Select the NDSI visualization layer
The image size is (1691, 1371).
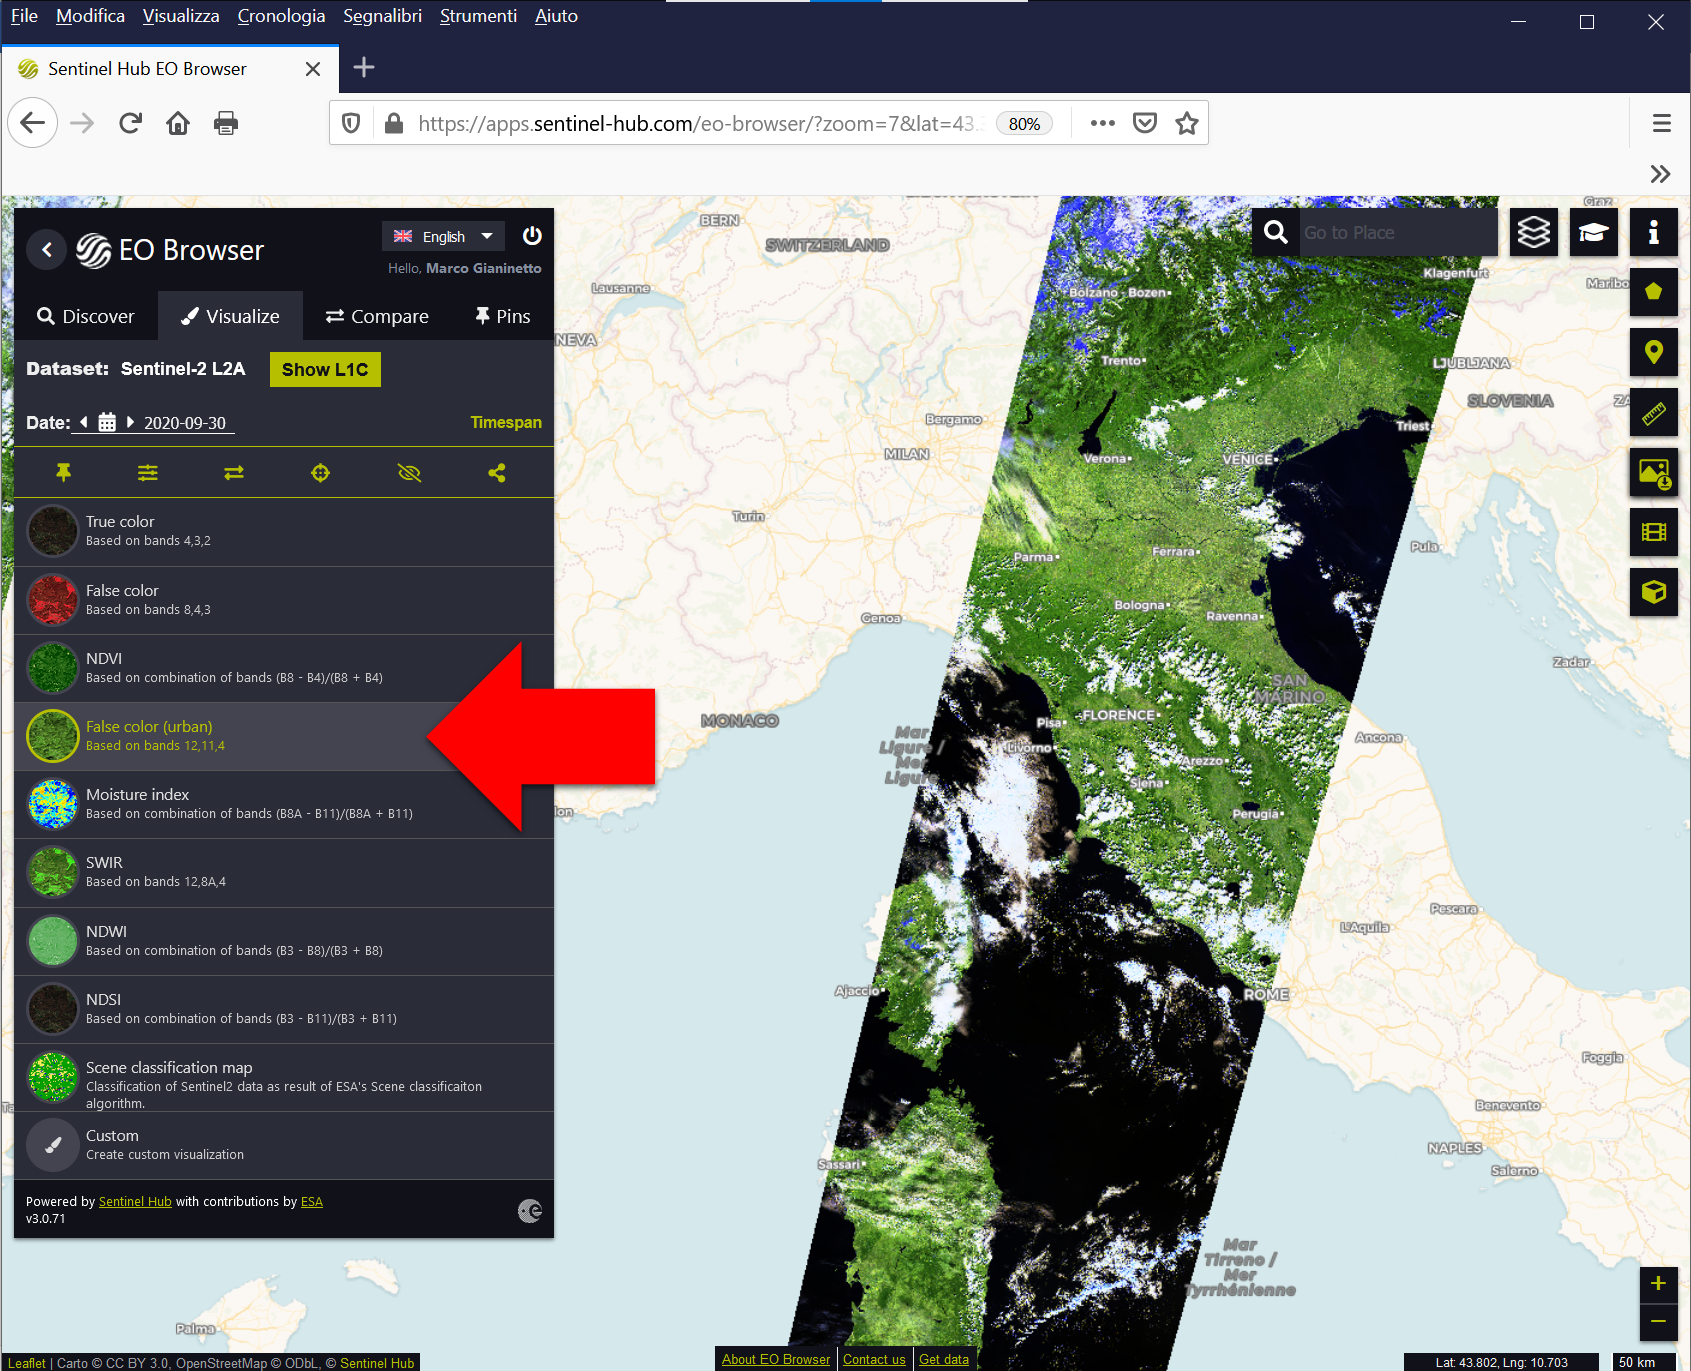click(284, 1009)
